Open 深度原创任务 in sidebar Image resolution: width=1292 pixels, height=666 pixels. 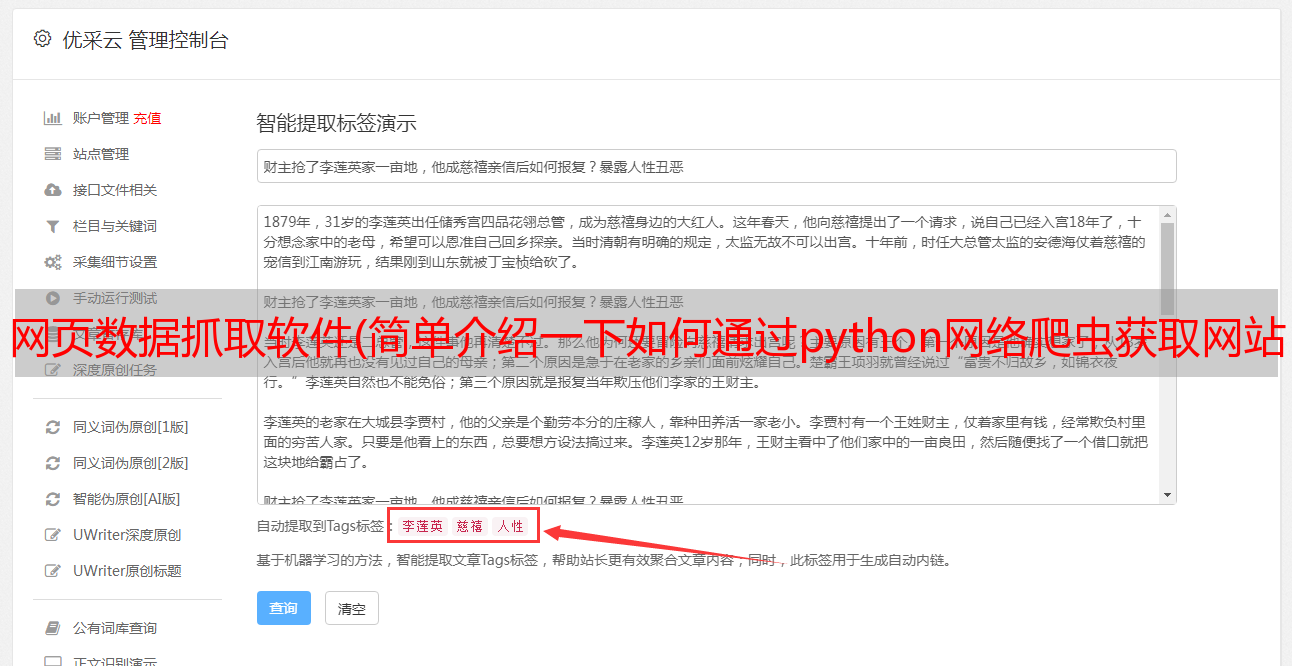115,370
